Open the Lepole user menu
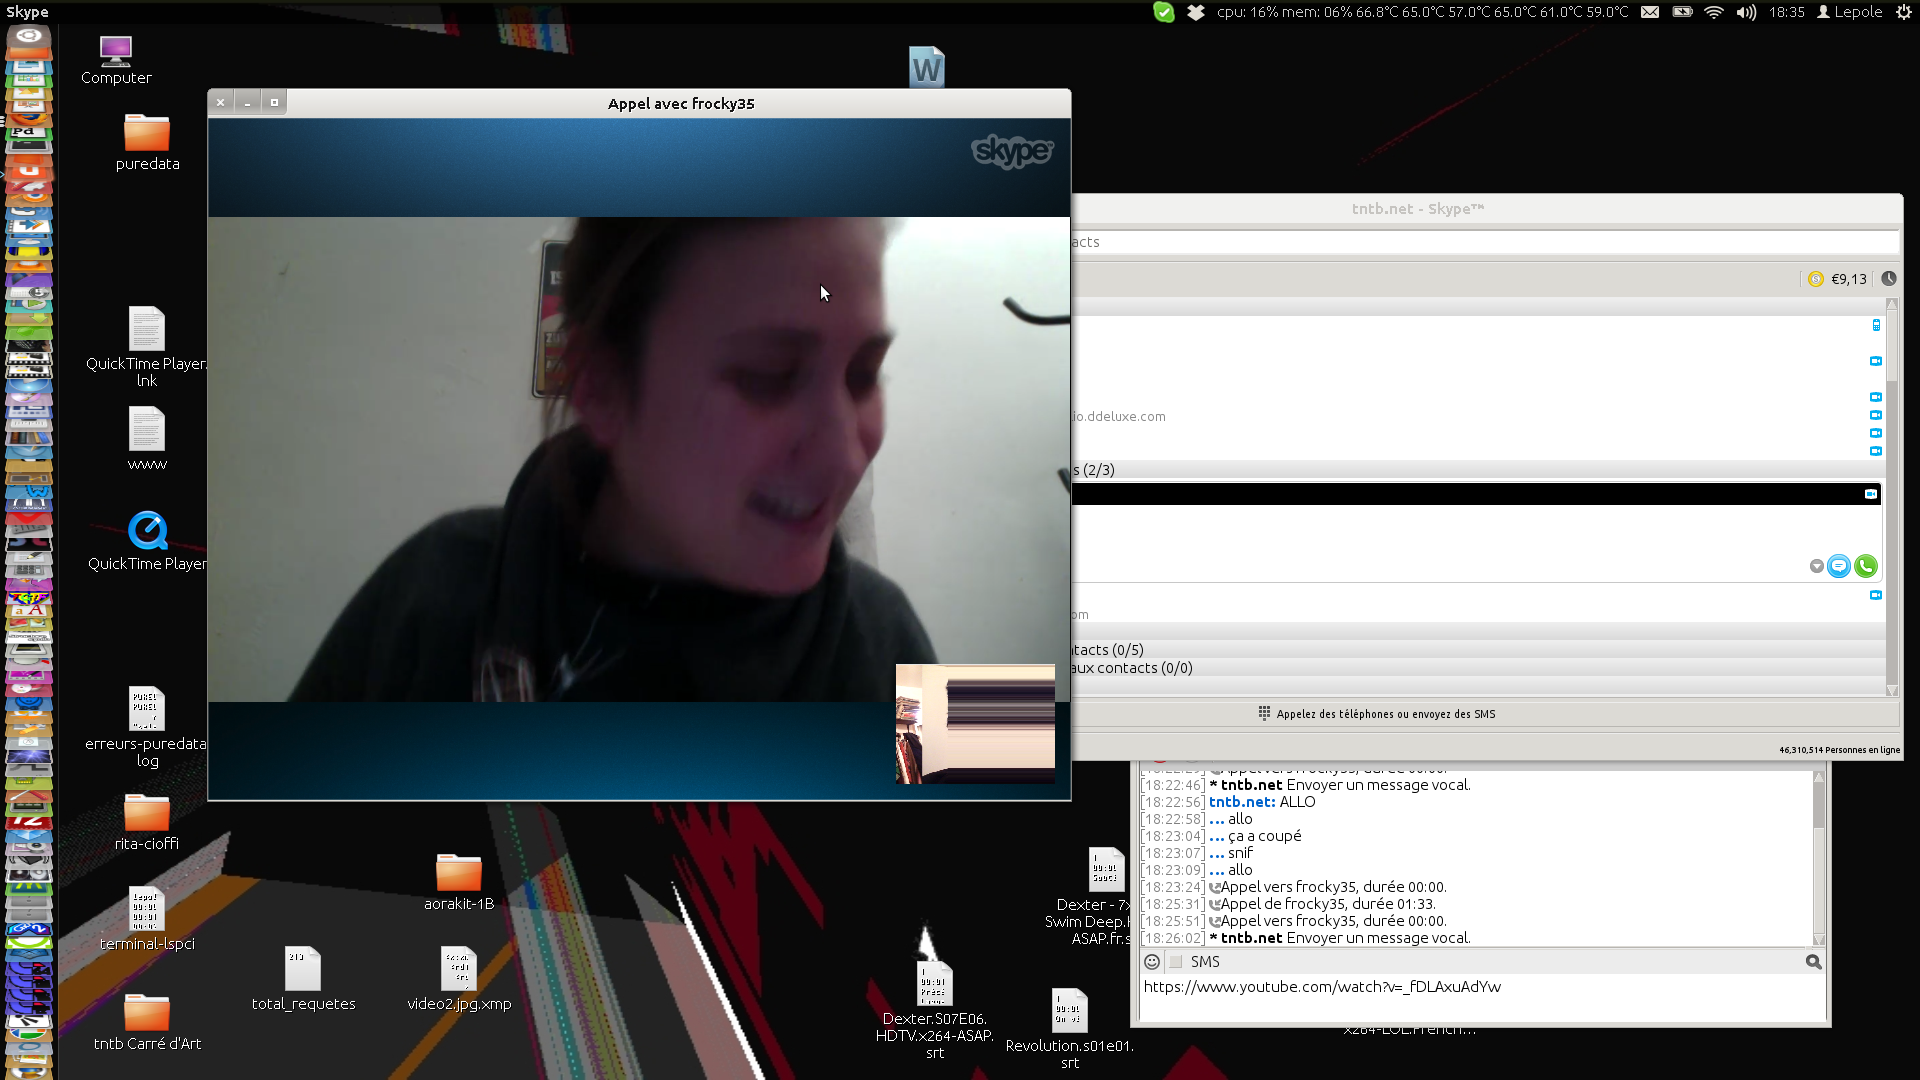The image size is (1920, 1080). point(1850,12)
